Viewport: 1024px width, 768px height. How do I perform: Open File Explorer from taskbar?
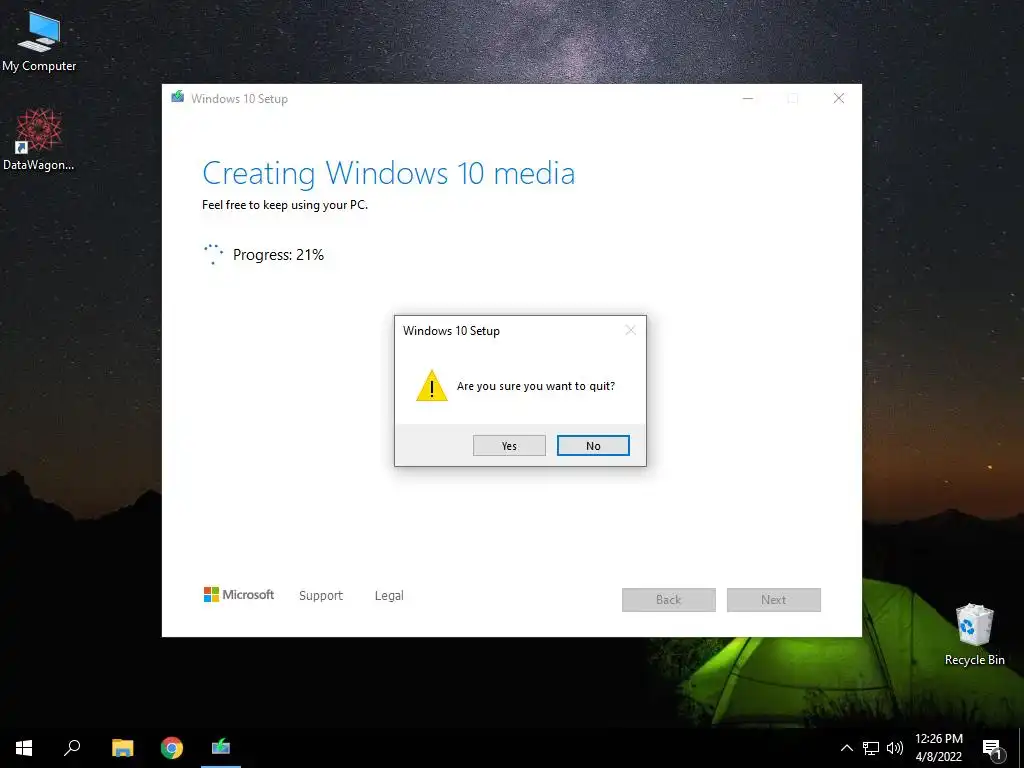click(122, 748)
